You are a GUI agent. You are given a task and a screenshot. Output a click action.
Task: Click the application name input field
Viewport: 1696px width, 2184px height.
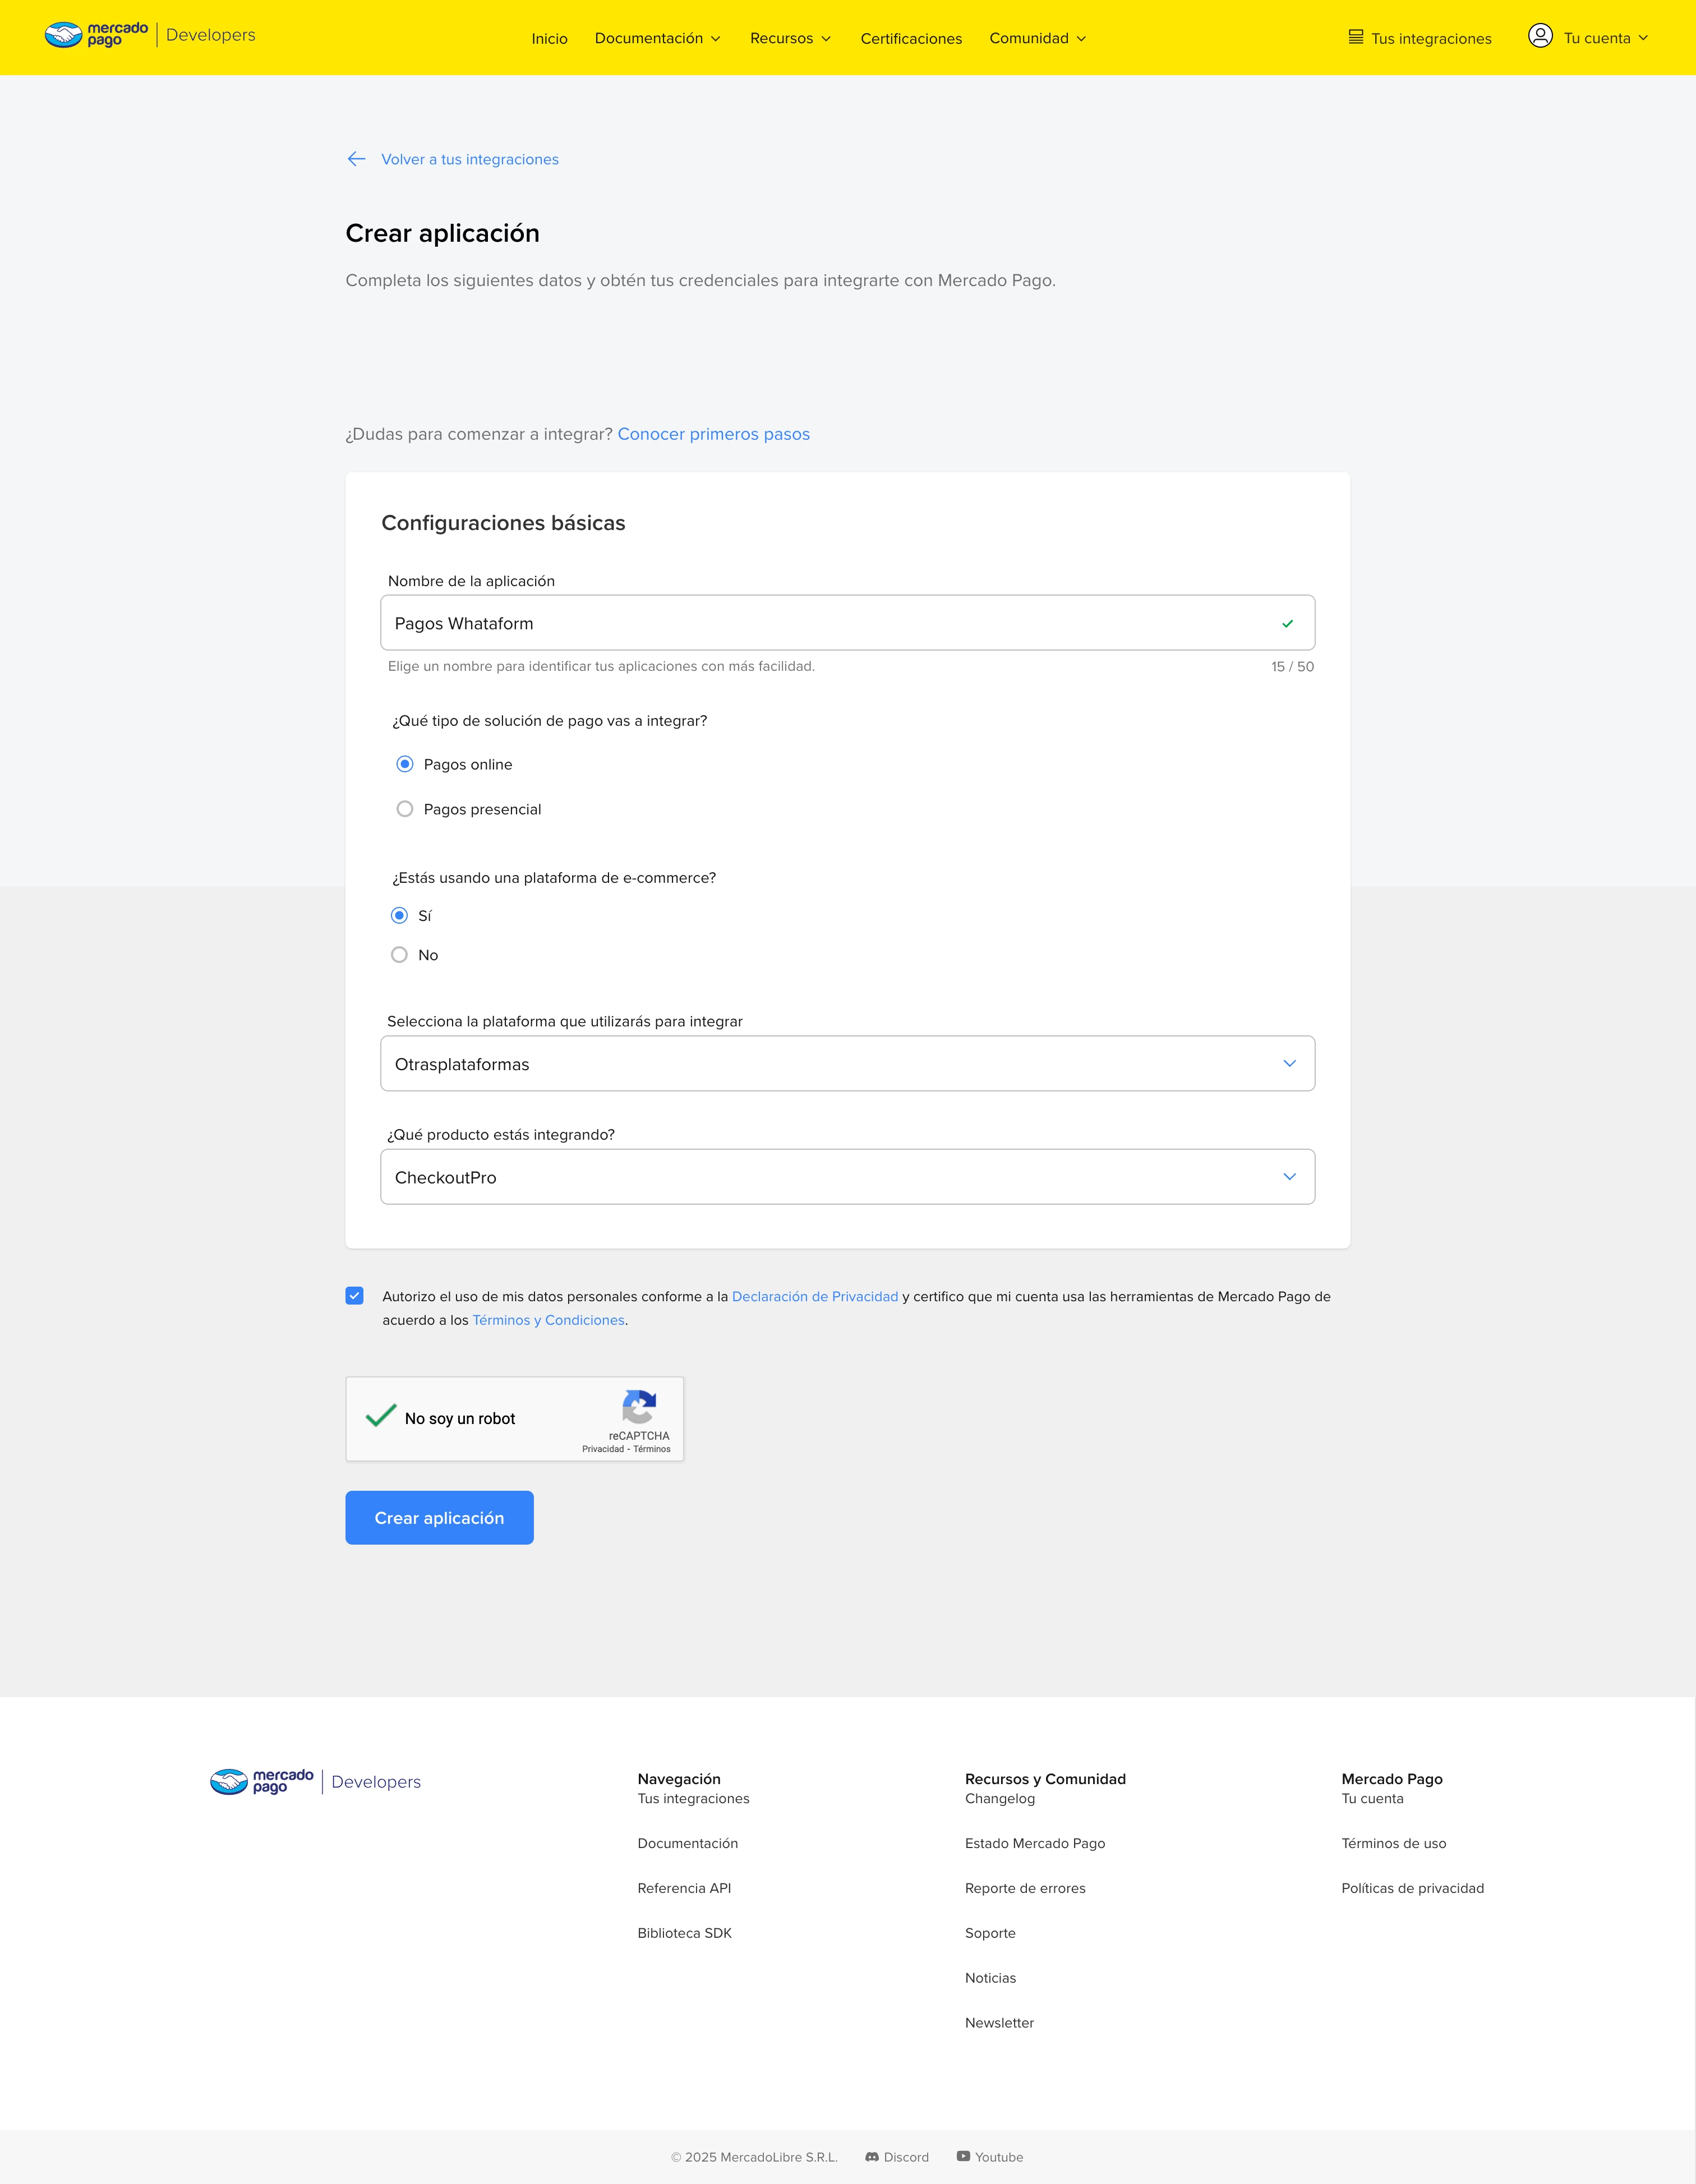tap(830, 623)
